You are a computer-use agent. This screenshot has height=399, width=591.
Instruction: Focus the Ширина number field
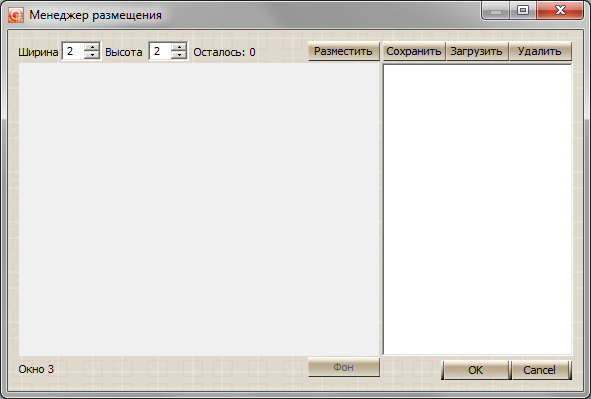(x=74, y=51)
